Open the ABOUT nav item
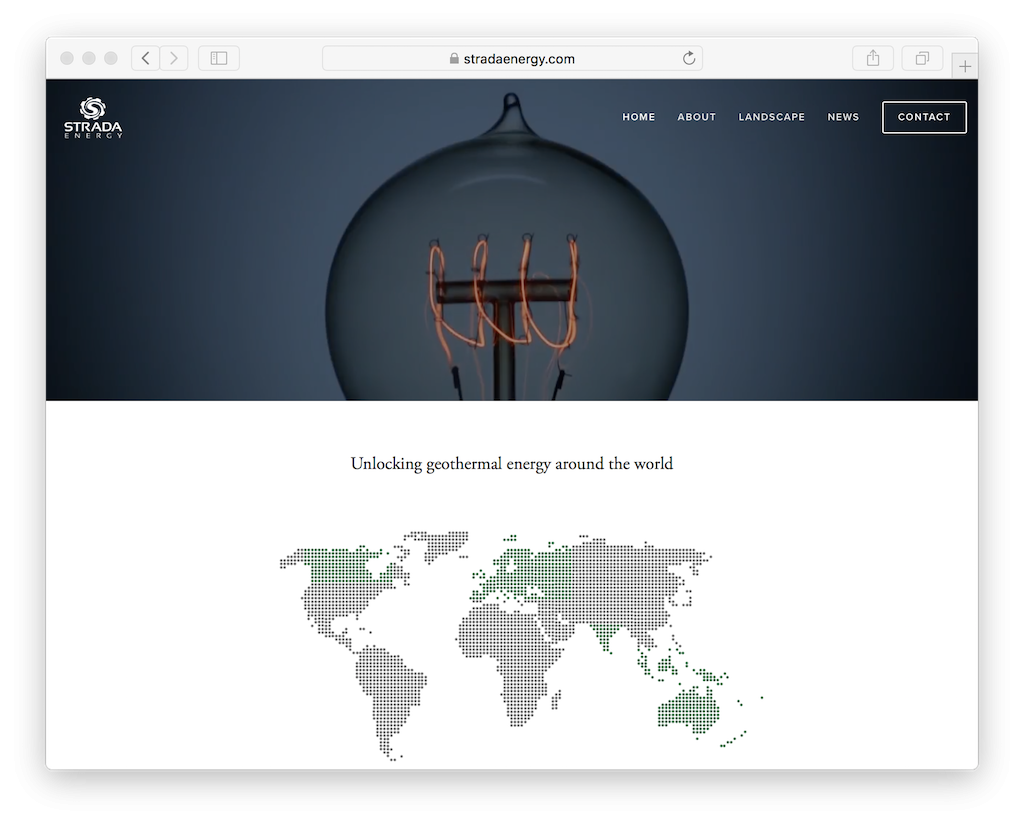Image resolution: width=1024 pixels, height=824 pixels. pyautogui.click(x=697, y=117)
